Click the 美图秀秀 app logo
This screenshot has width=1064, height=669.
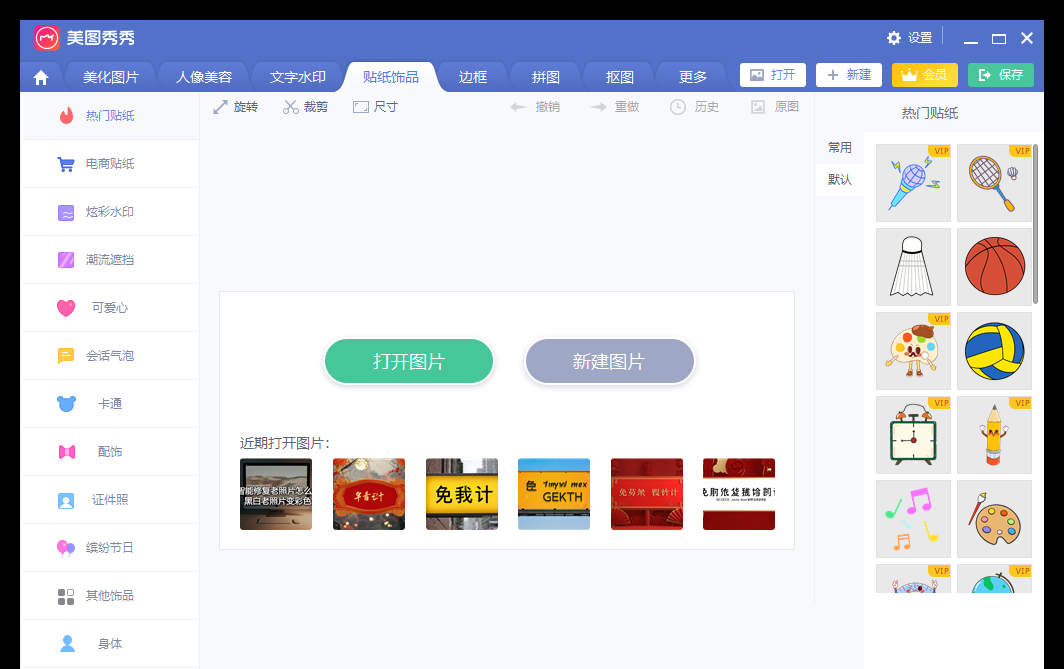(x=47, y=38)
